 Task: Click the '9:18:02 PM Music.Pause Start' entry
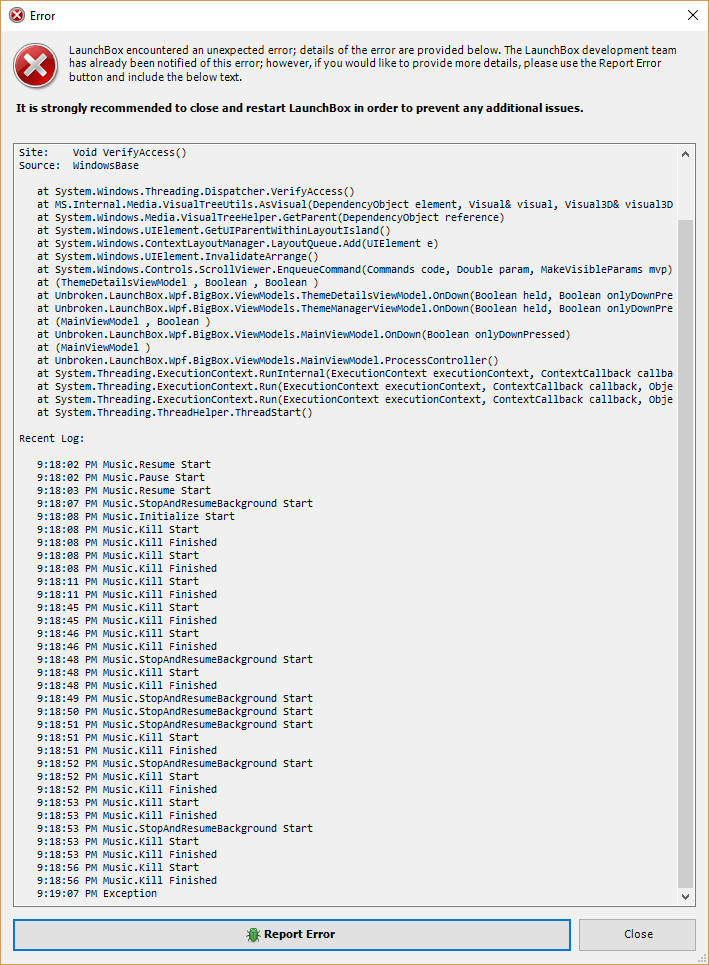121,477
